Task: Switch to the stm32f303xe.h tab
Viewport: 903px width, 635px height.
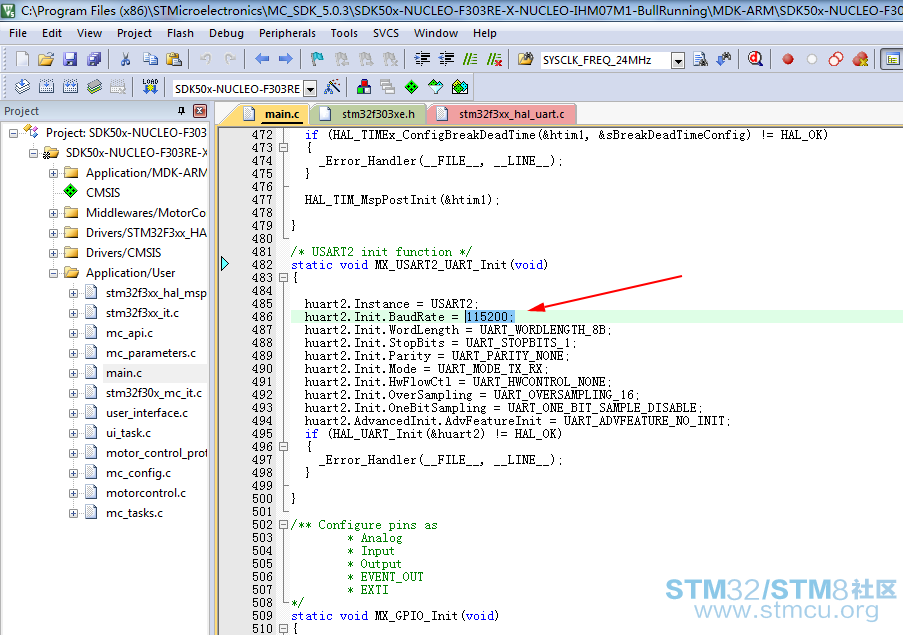Action: [369, 114]
